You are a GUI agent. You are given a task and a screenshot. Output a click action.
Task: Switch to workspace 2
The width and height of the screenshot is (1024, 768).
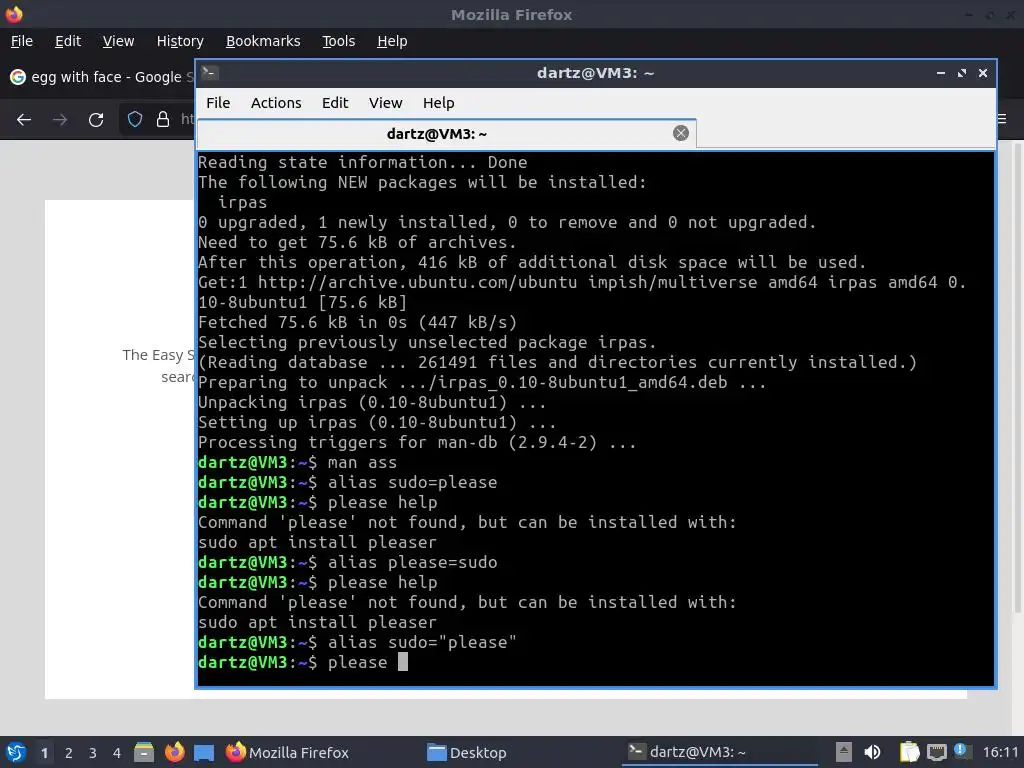(x=69, y=753)
